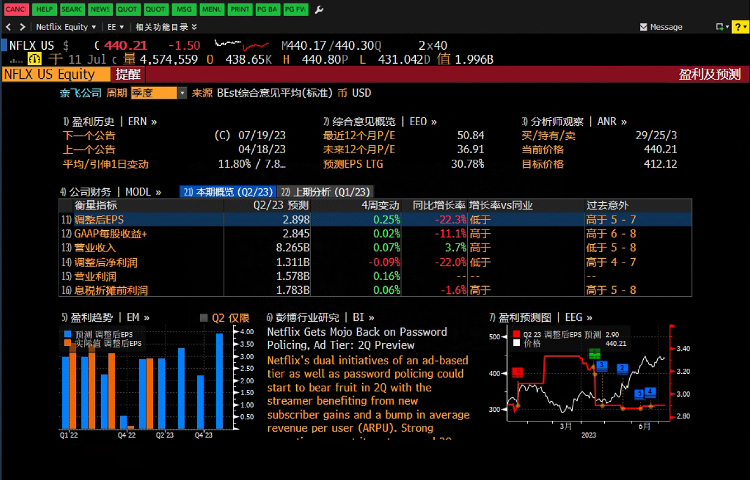
Task: Click the green SEARCH key
Action: pyautogui.click(x=72, y=10)
